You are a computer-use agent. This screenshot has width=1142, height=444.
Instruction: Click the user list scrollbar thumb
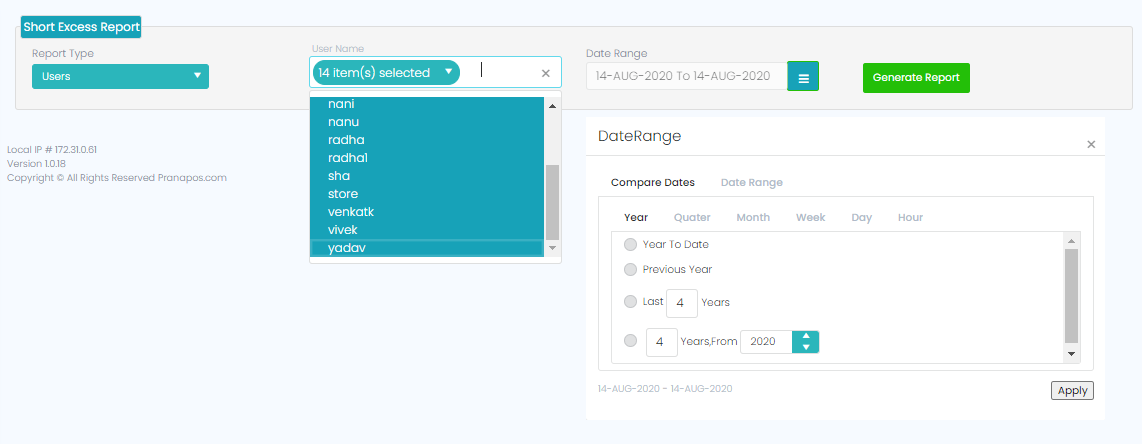point(552,201)
